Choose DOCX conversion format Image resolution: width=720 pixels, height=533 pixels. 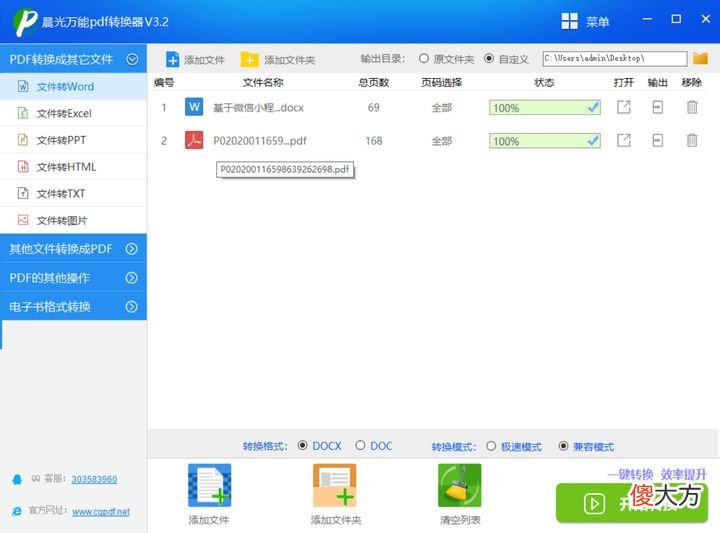pos(303,445)
